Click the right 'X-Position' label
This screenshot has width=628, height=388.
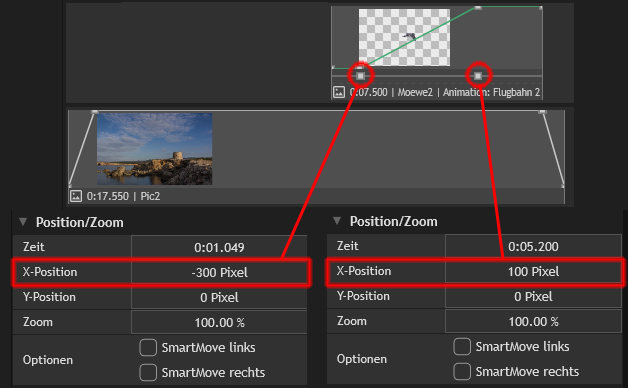pyautogui.click(x=364, y=271)
